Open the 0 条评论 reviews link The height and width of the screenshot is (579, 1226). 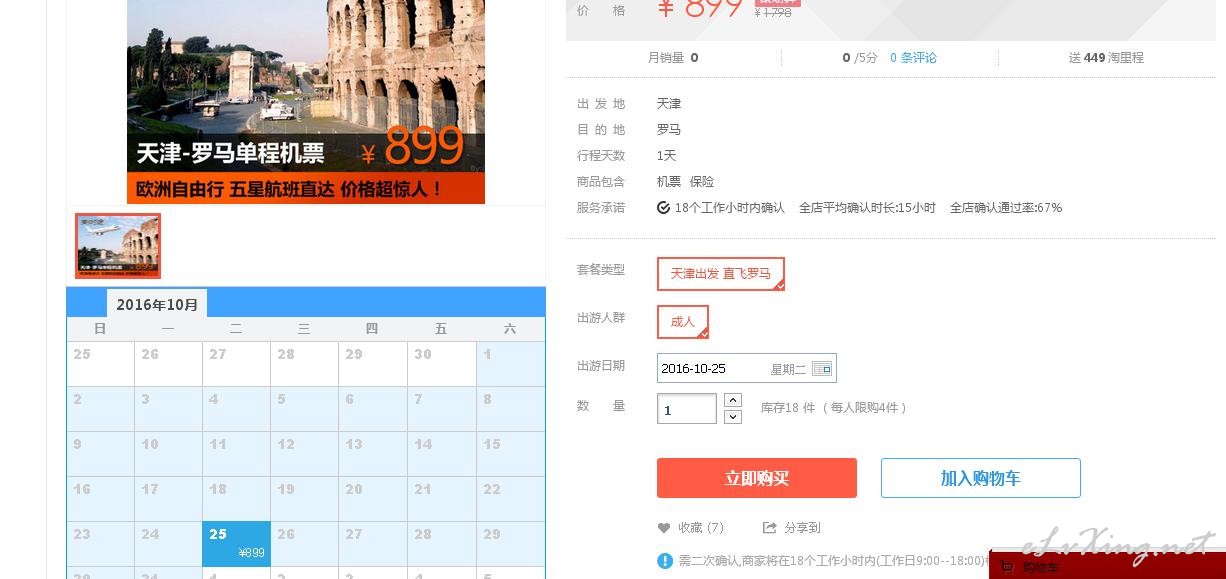pos(913,58)
